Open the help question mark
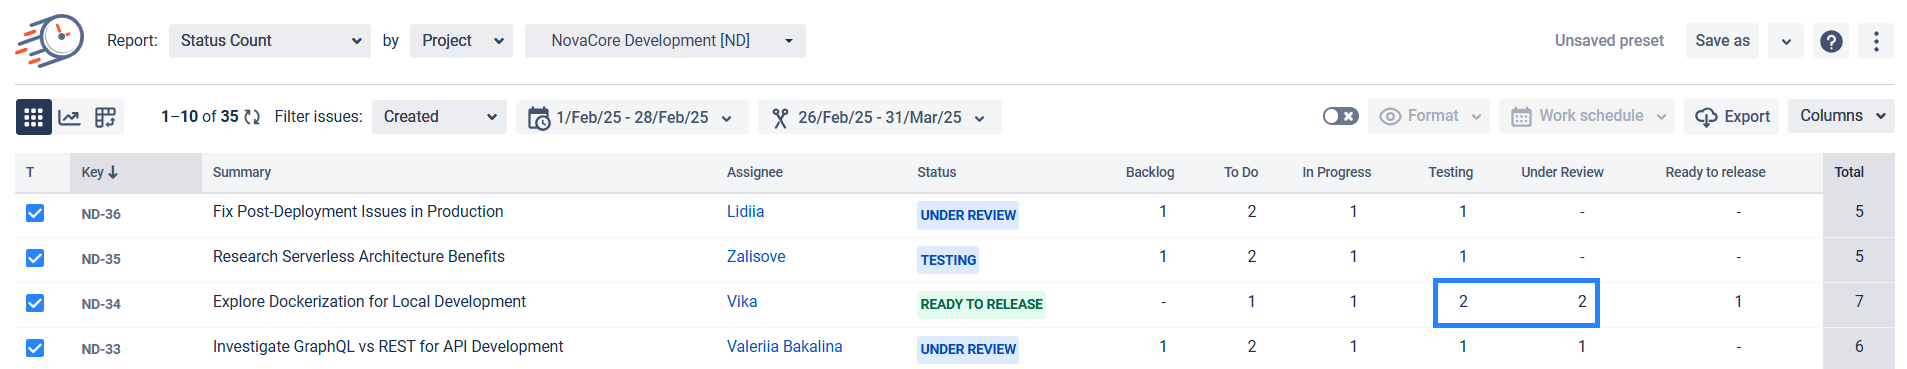 (1831, 41)
